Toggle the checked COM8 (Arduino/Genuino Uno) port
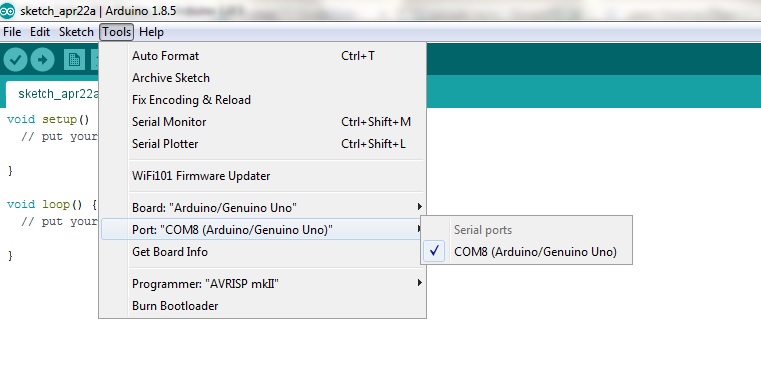 (527, 252)
